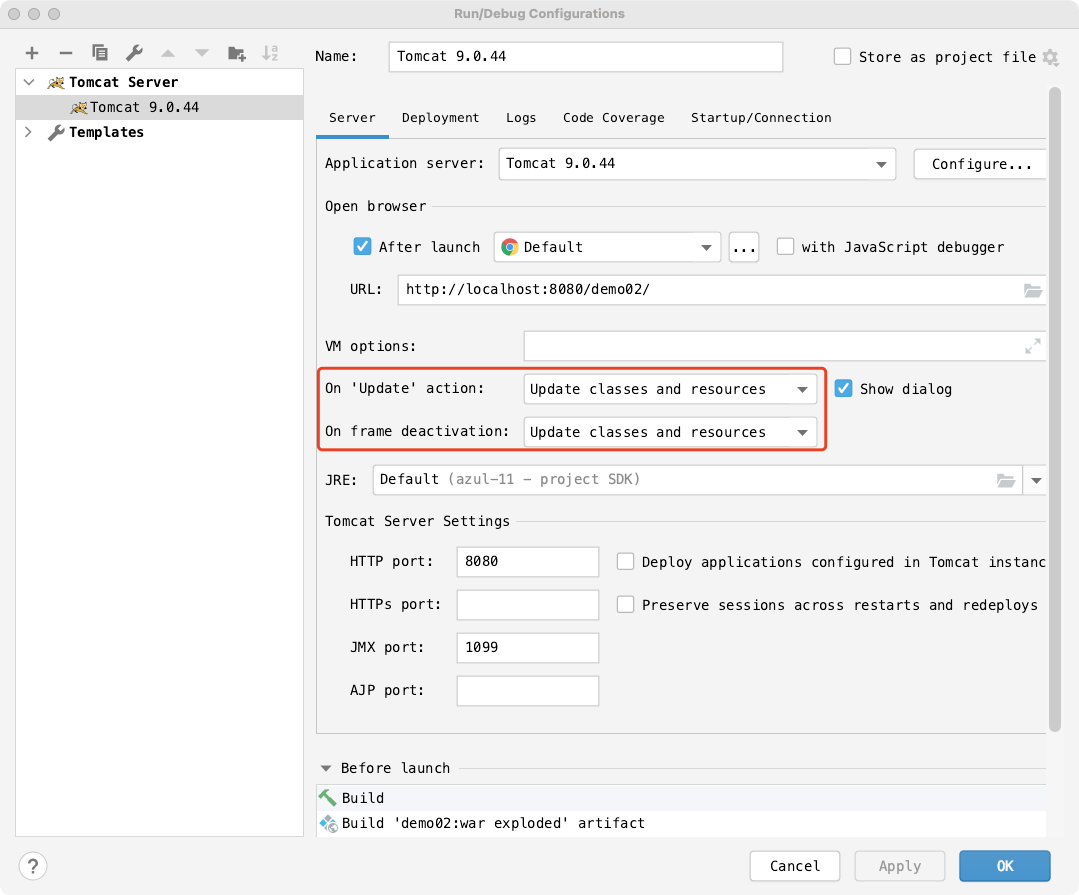
Task: Browse URL using folder icon
Action: [1032, 290]
